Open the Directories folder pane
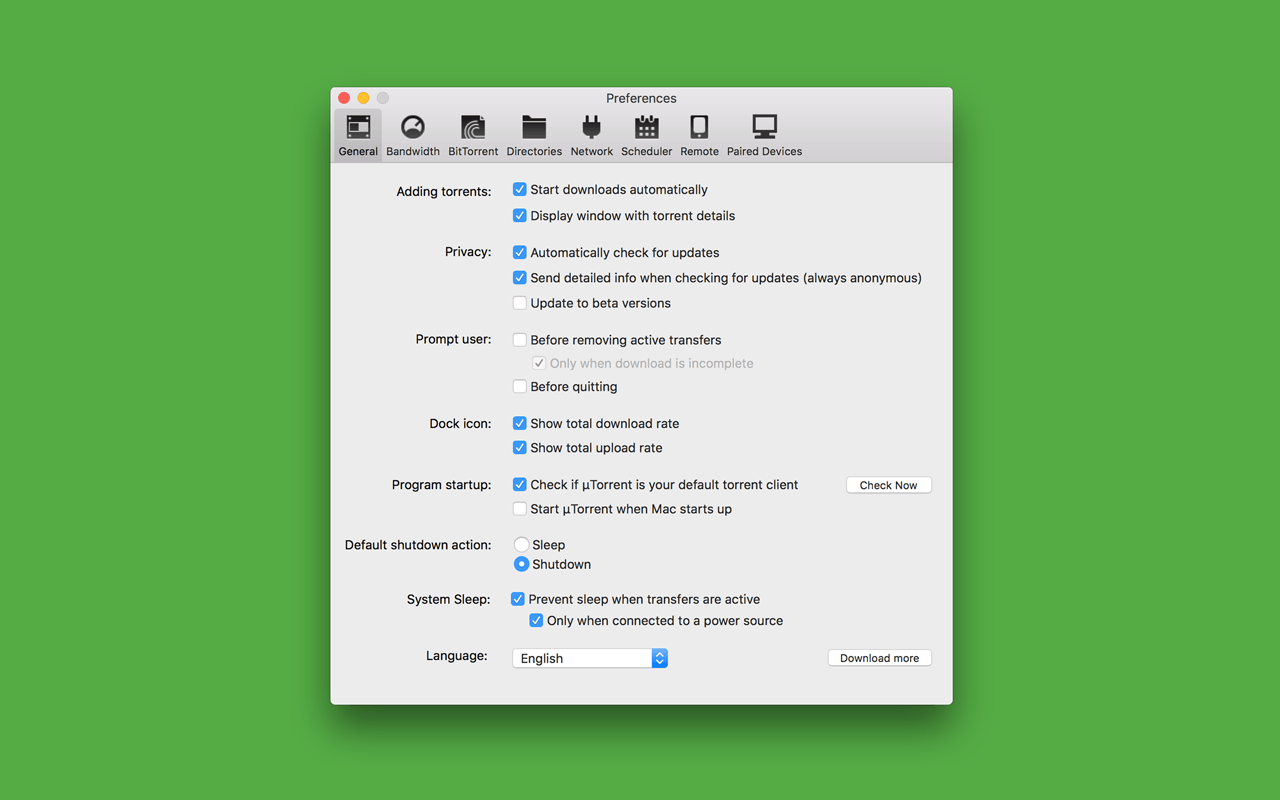The image size is (1280, 800). pyautogui.click(x=534, y=135)
